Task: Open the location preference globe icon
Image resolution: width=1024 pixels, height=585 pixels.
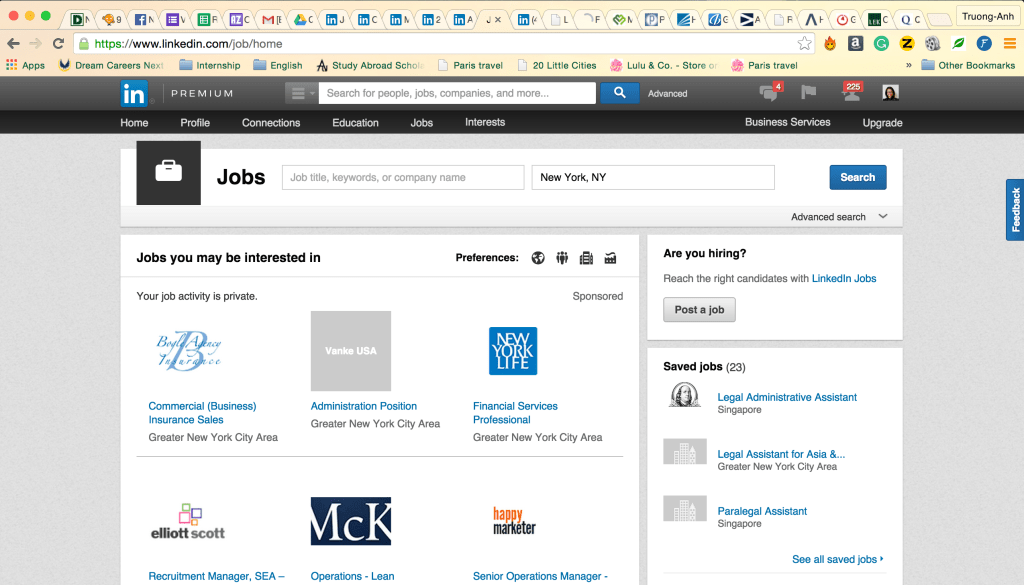Action: [x=538, y=258]
